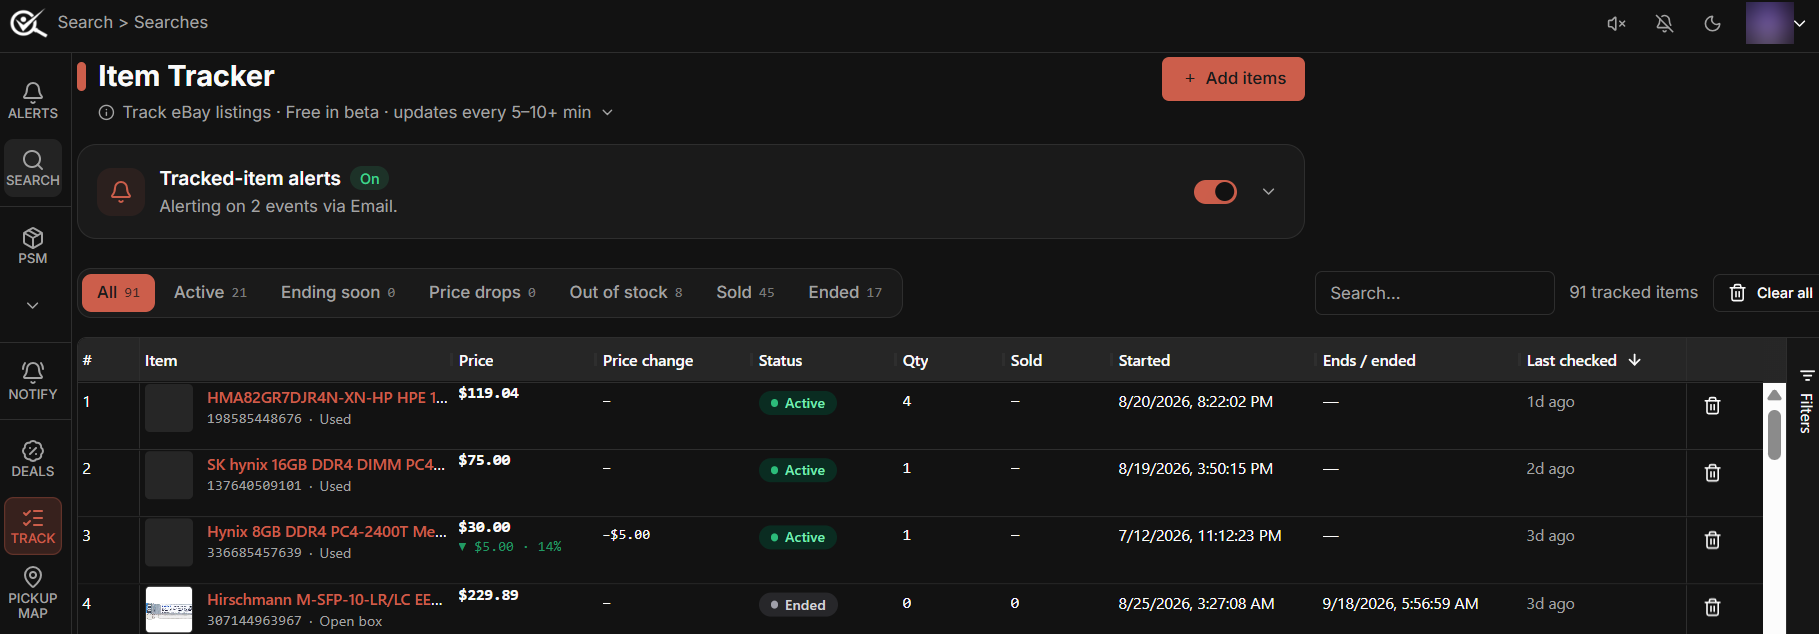Sort by Price column header
The height and width of the screenshot is (634, 1819).
(476, 361)
